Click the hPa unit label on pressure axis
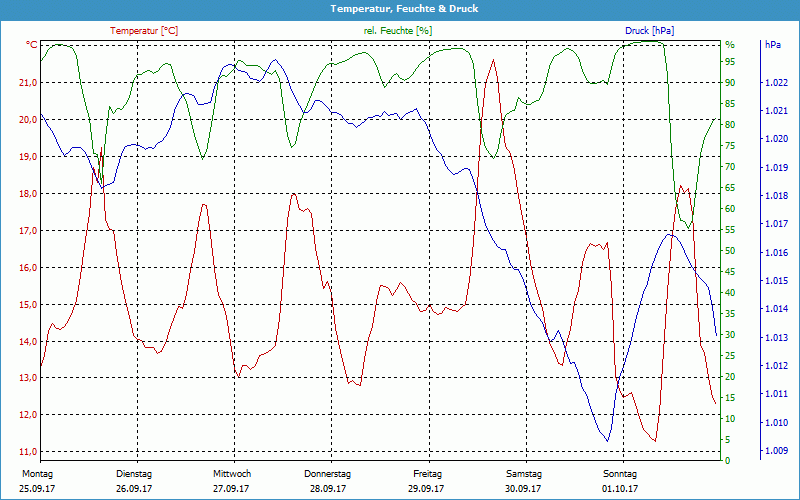Image resolution: width=800 pixels, height=500 pixels. pos(773,45)
